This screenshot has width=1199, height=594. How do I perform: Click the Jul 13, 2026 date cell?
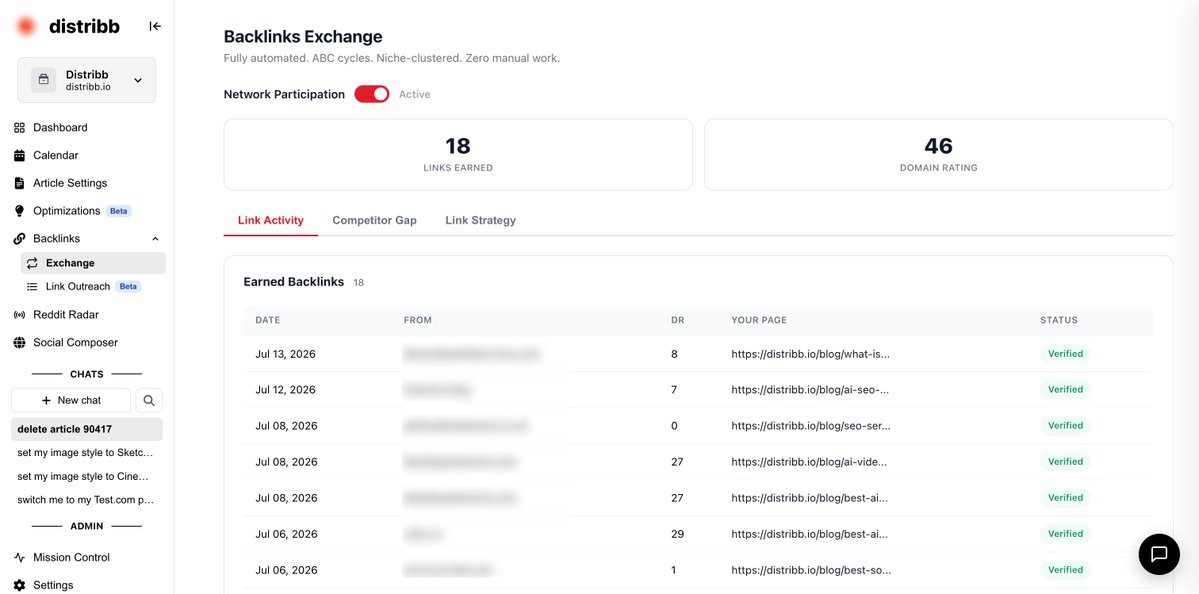pos(285,354)
